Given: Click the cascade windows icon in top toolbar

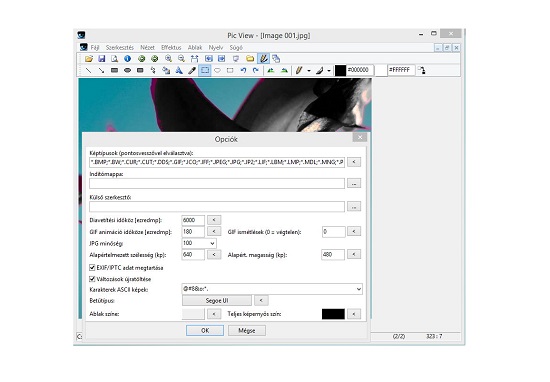Looking at the screenshot, I should tap(276, 59).
